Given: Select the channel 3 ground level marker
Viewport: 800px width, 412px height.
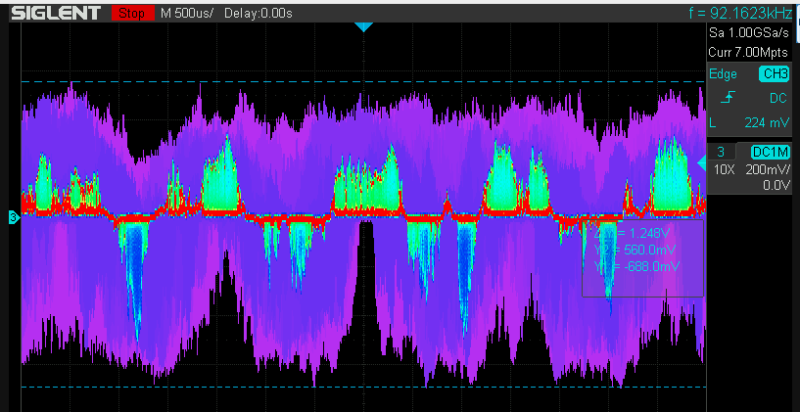Looking at the screenshot, I should click(x=13, y=216).
